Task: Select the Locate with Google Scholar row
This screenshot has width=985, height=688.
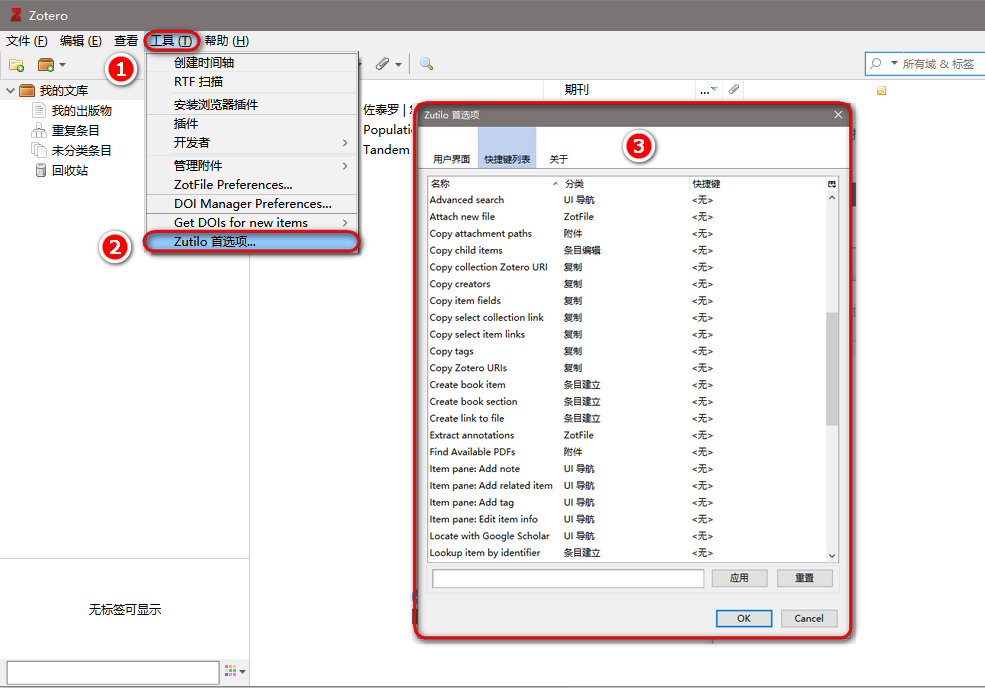Action: click(627, 536)
